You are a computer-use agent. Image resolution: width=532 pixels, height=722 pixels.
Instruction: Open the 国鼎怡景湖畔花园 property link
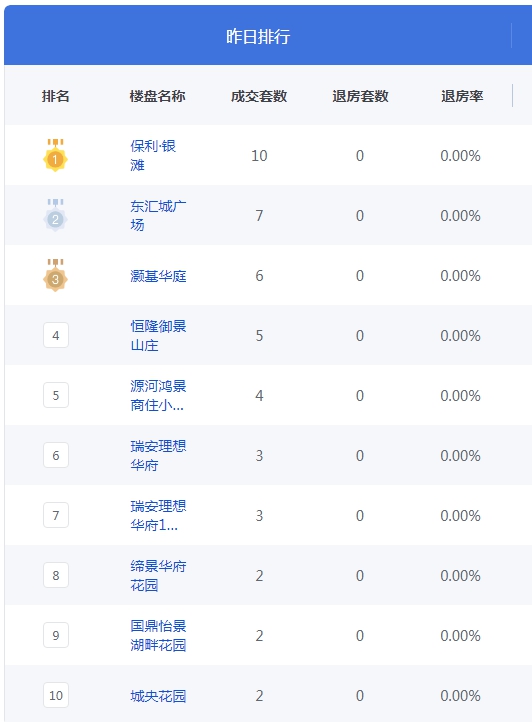[158, 635]
